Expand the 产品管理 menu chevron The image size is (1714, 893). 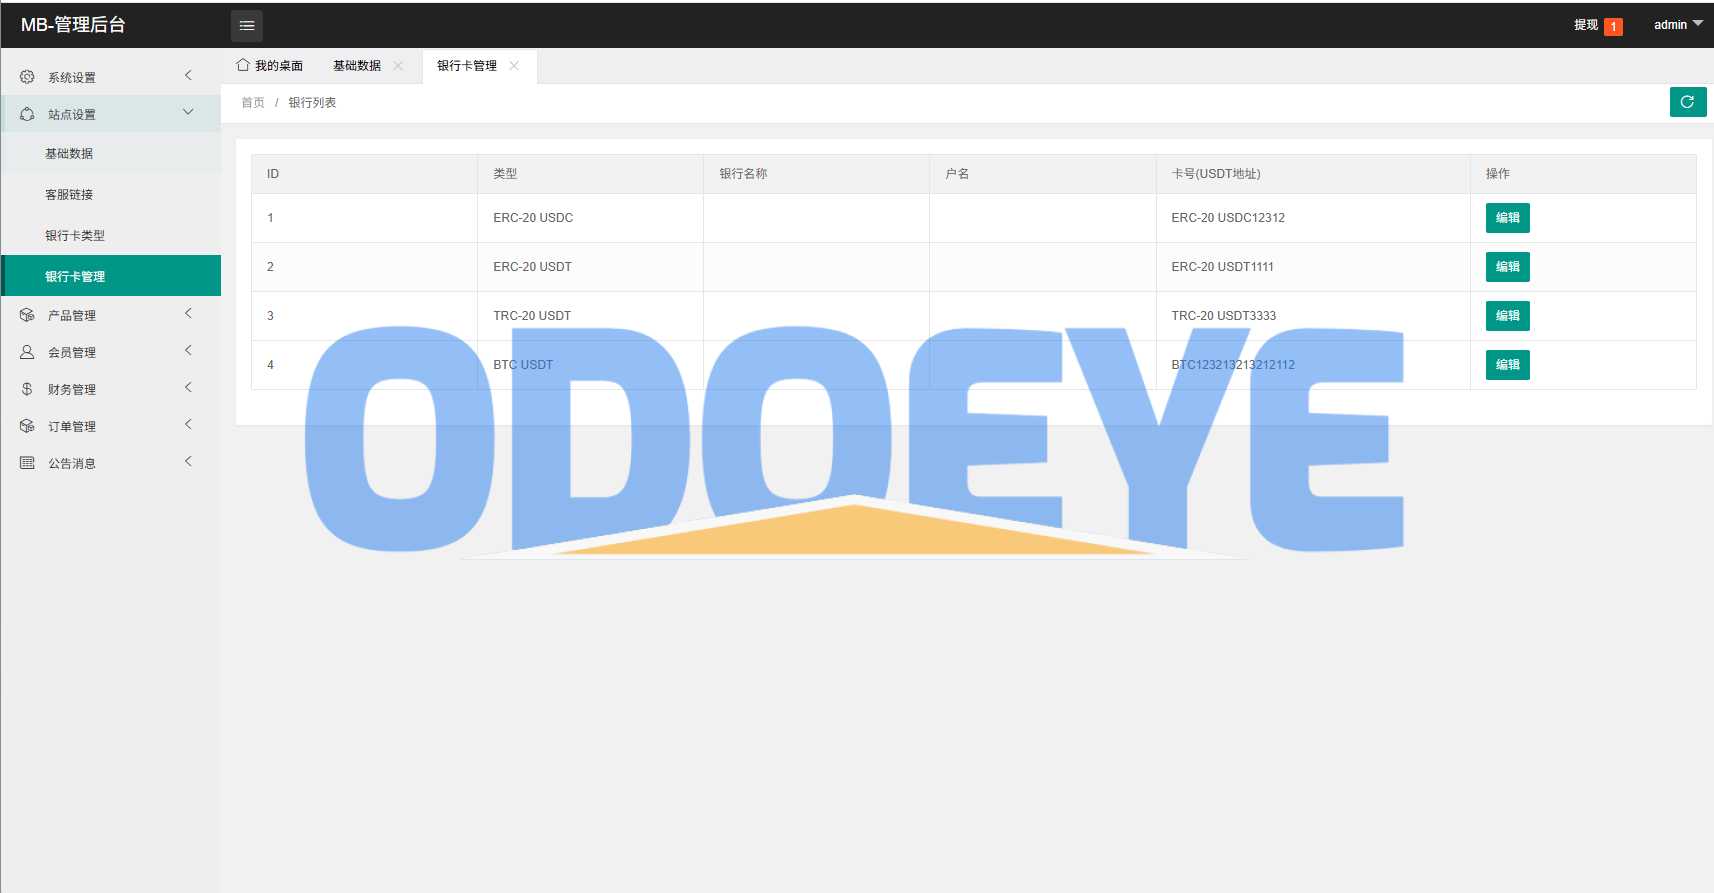pyautogui.click(x=188, y=314)
